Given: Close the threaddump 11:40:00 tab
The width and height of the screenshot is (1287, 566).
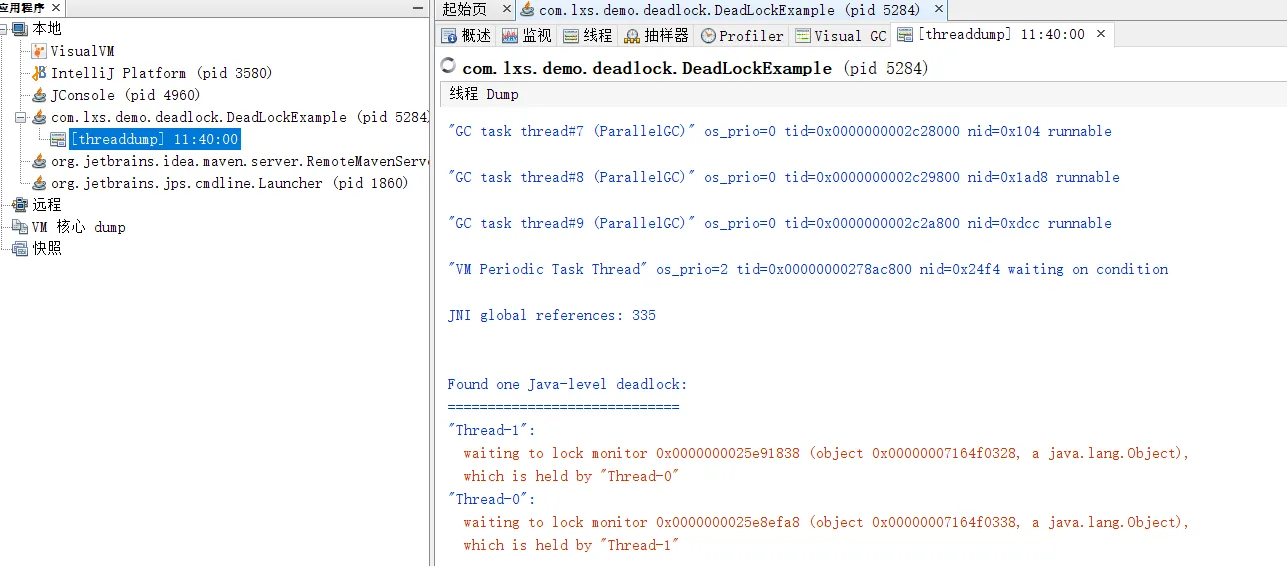Looking at the screenshot, I should pos(1101,33).
